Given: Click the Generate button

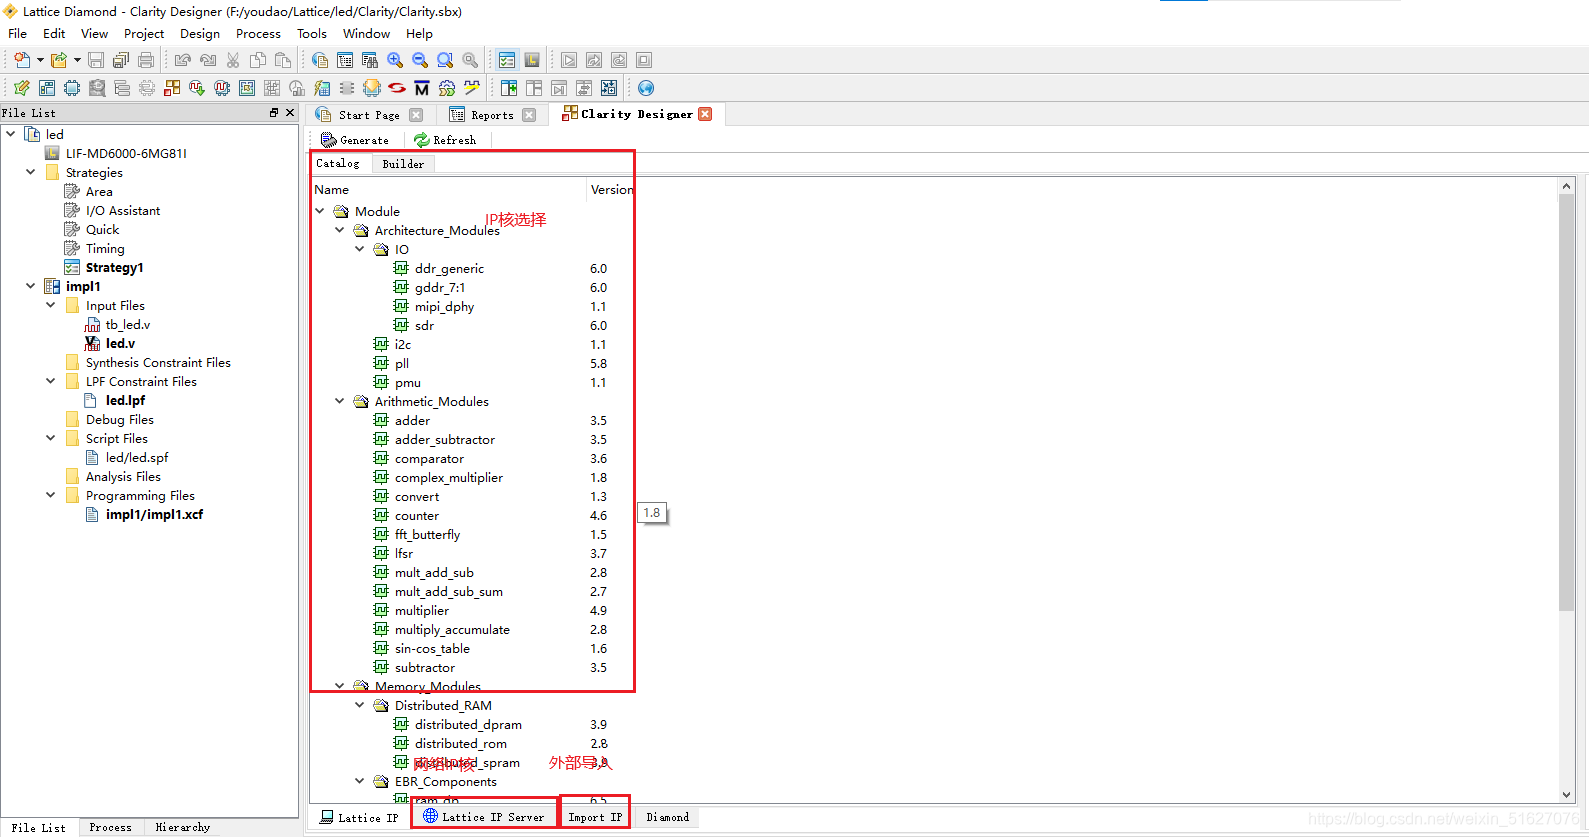Looking at the screenshot, I should (355, 140).
